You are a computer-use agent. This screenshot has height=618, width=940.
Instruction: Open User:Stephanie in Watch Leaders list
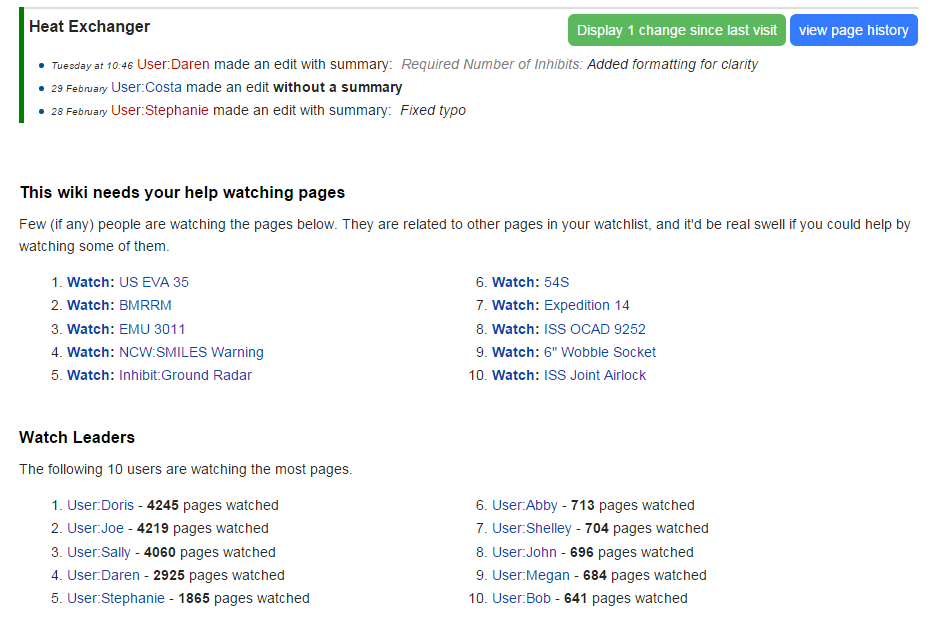click(116, 598)
